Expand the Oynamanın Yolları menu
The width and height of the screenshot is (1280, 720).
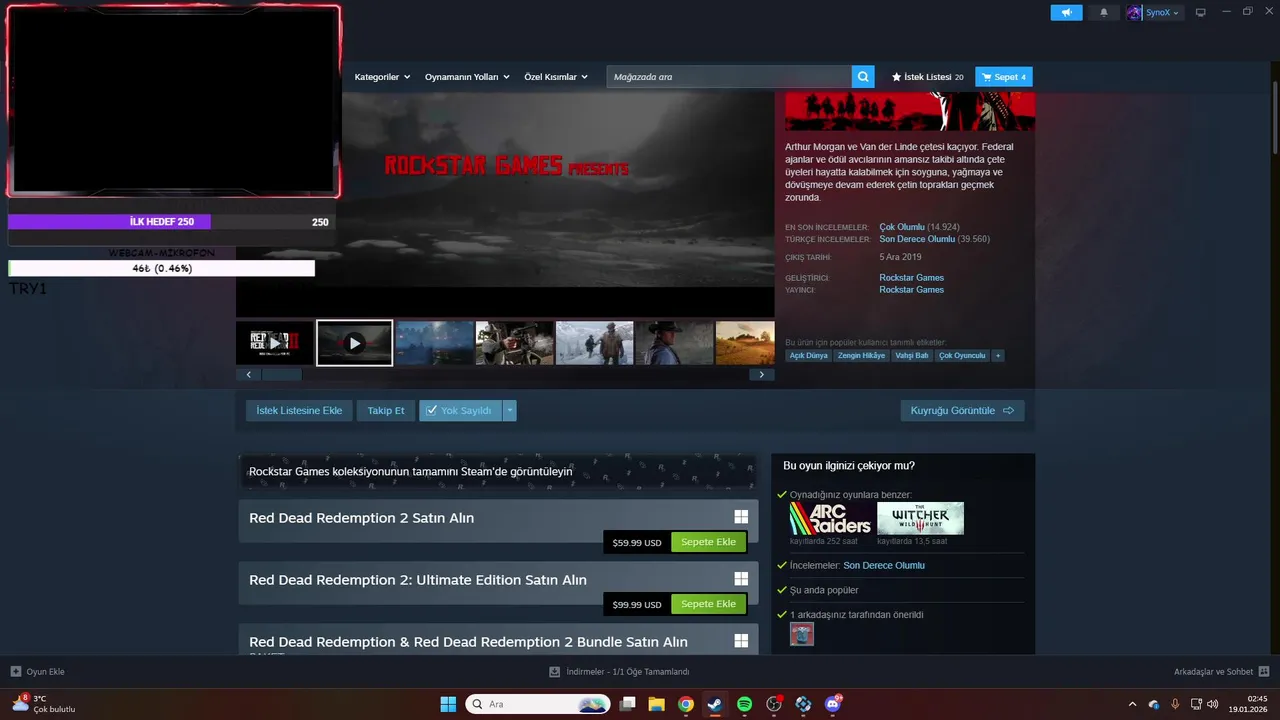[x=467, y=77]
